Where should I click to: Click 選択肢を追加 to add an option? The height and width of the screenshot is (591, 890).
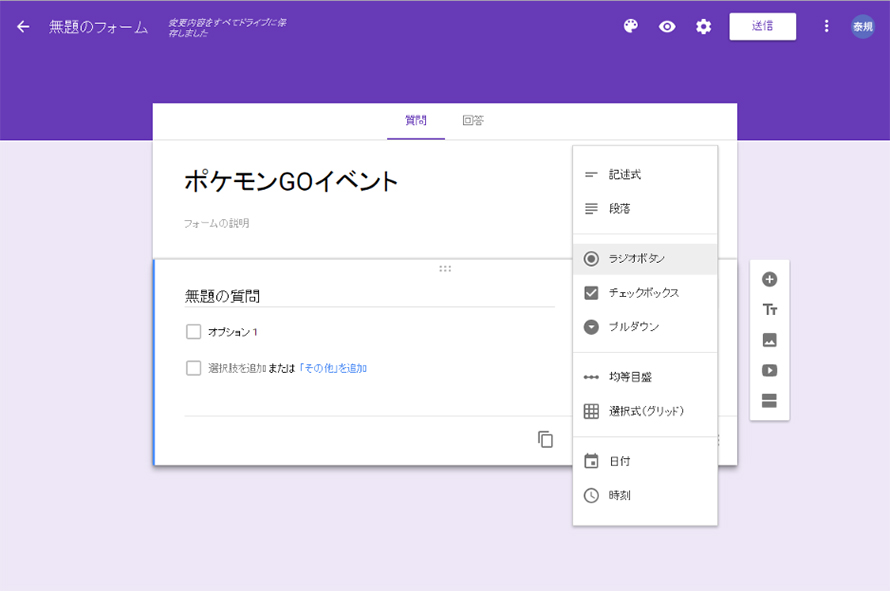coord(237,368)
